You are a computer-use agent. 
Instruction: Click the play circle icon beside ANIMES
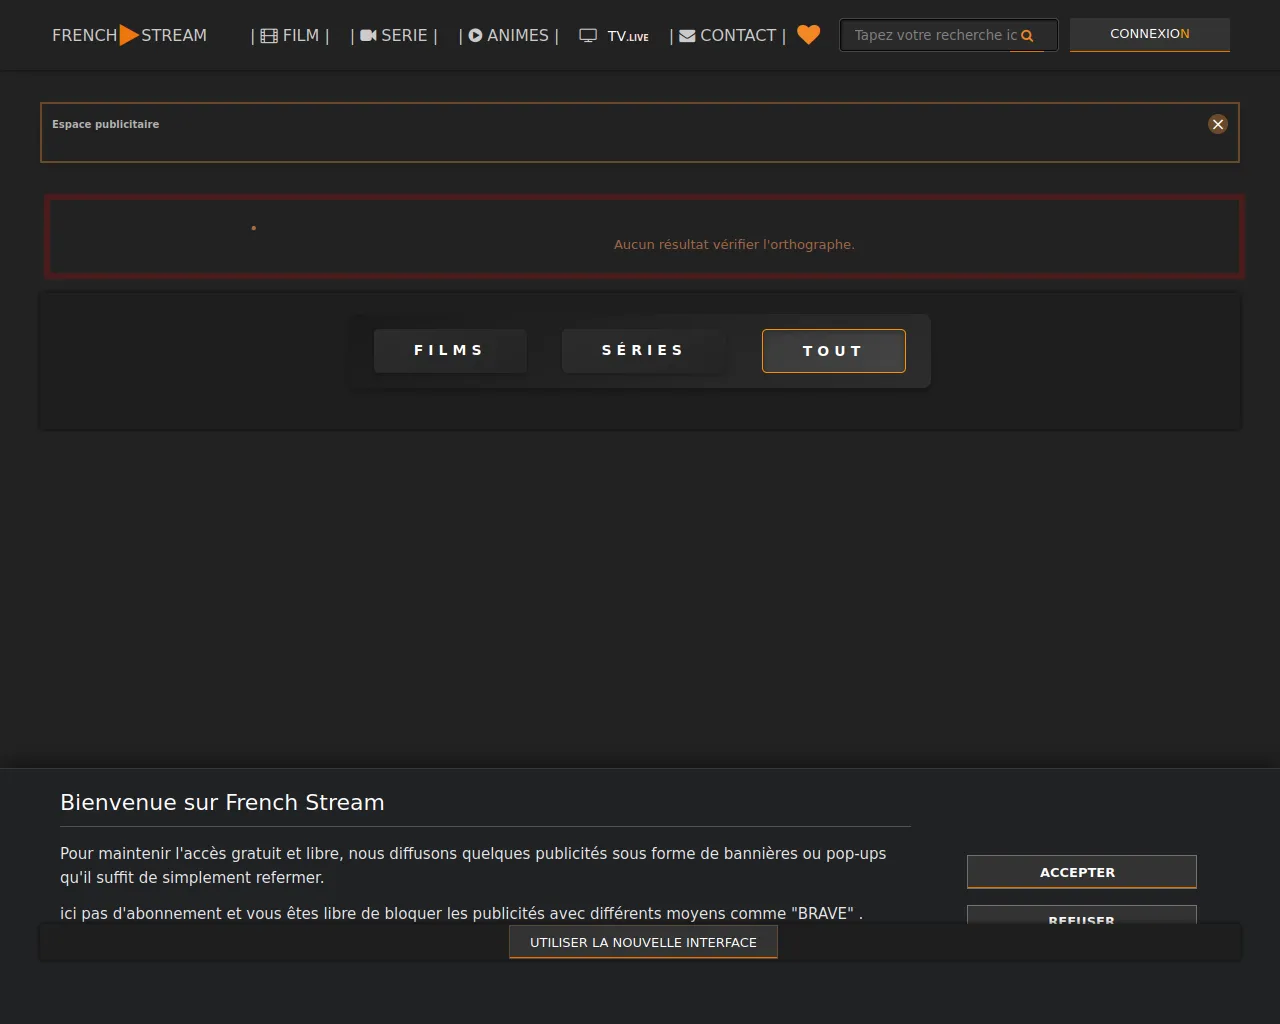475,36
